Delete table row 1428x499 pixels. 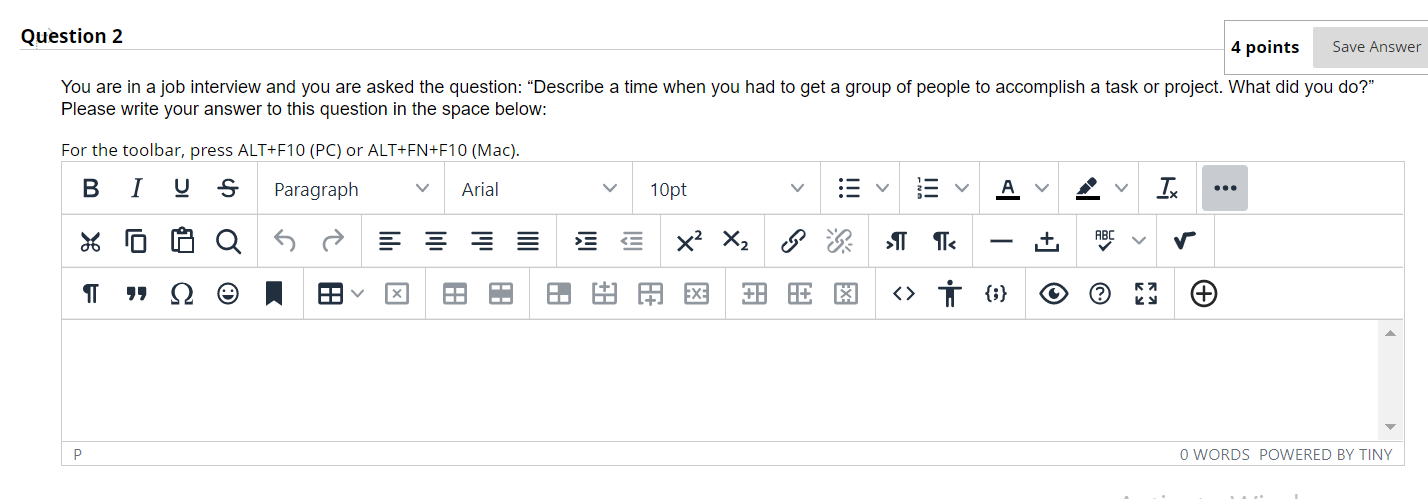pyautogui.click(x=697, y=294)
